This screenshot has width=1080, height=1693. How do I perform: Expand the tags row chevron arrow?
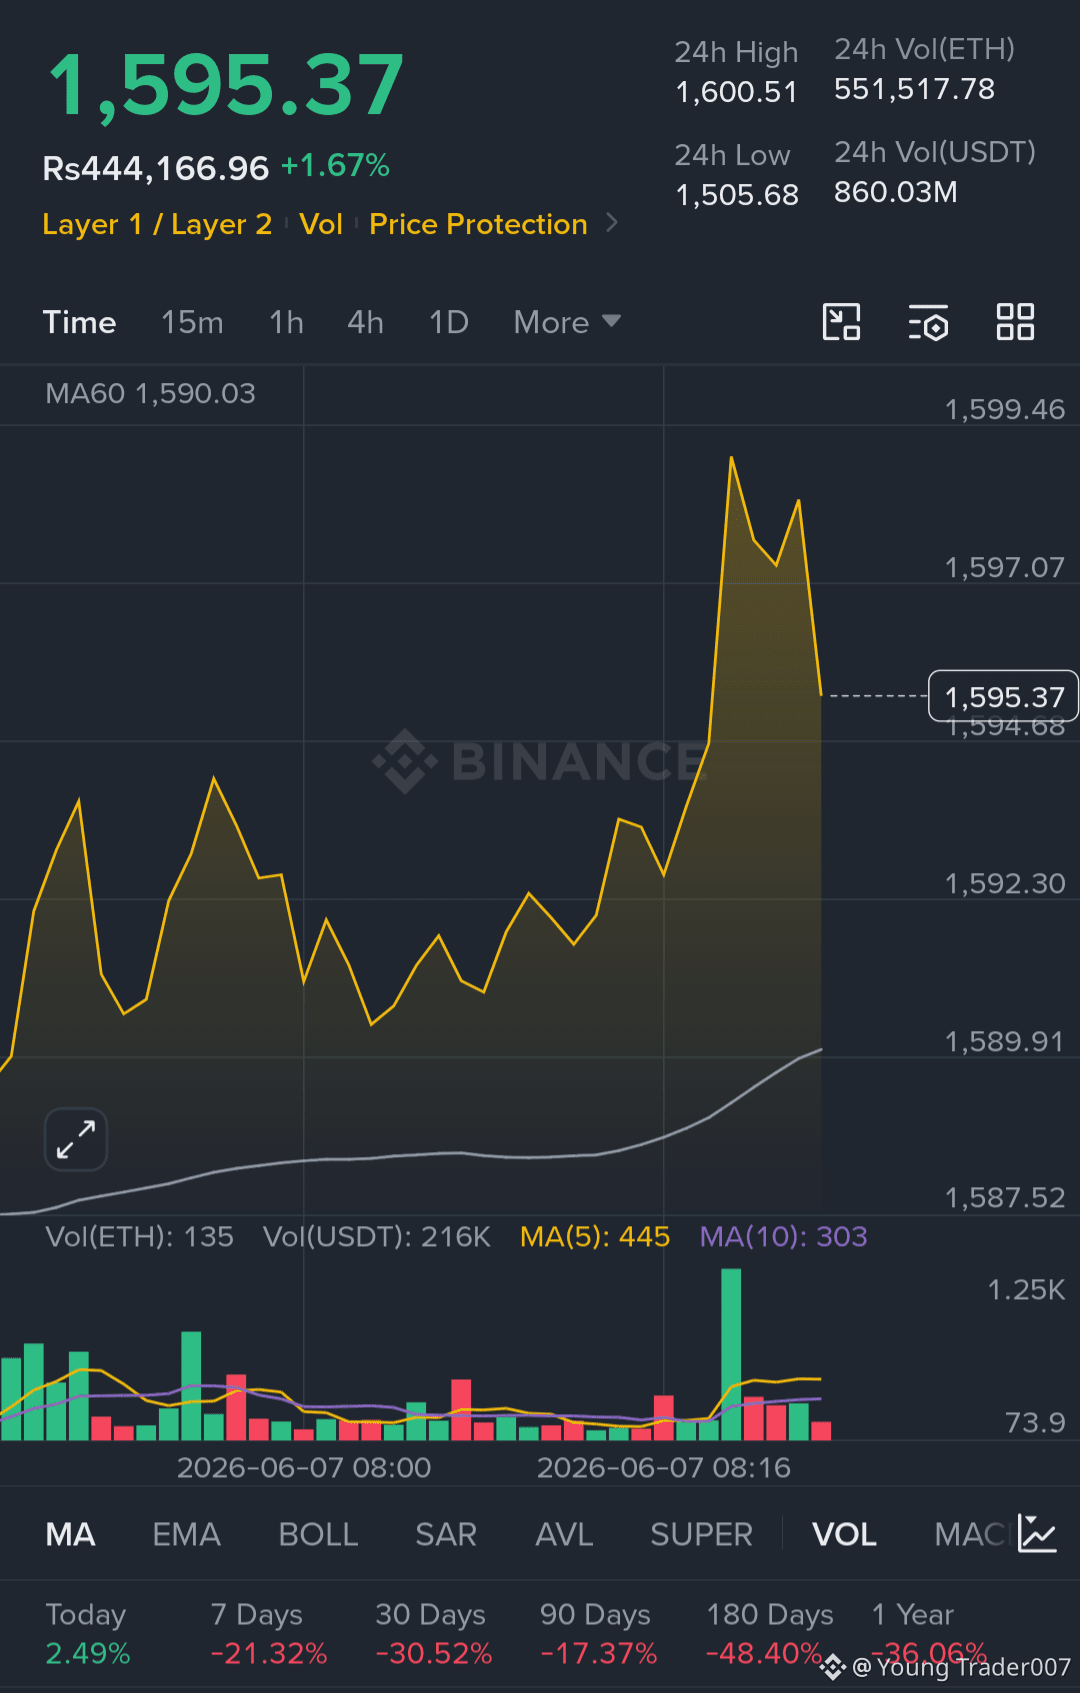coord(612,223)
